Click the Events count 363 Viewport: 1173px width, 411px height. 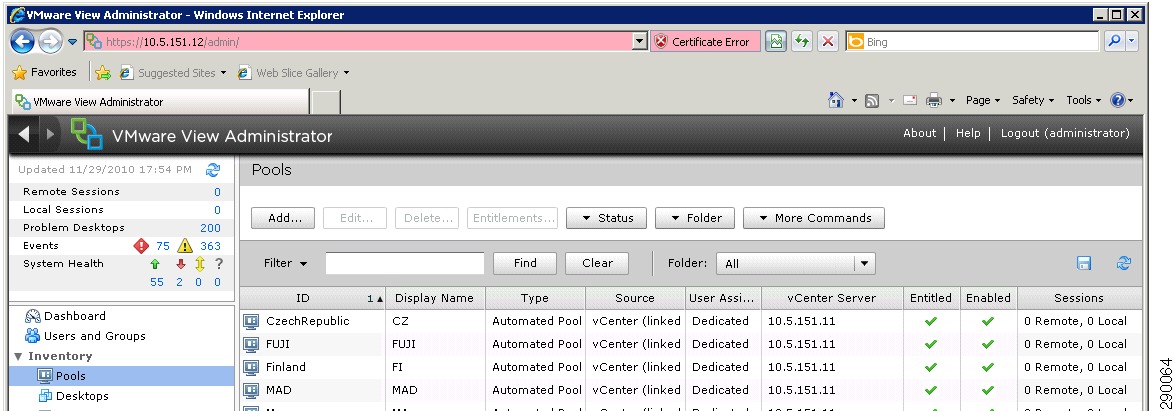[210, 246]
